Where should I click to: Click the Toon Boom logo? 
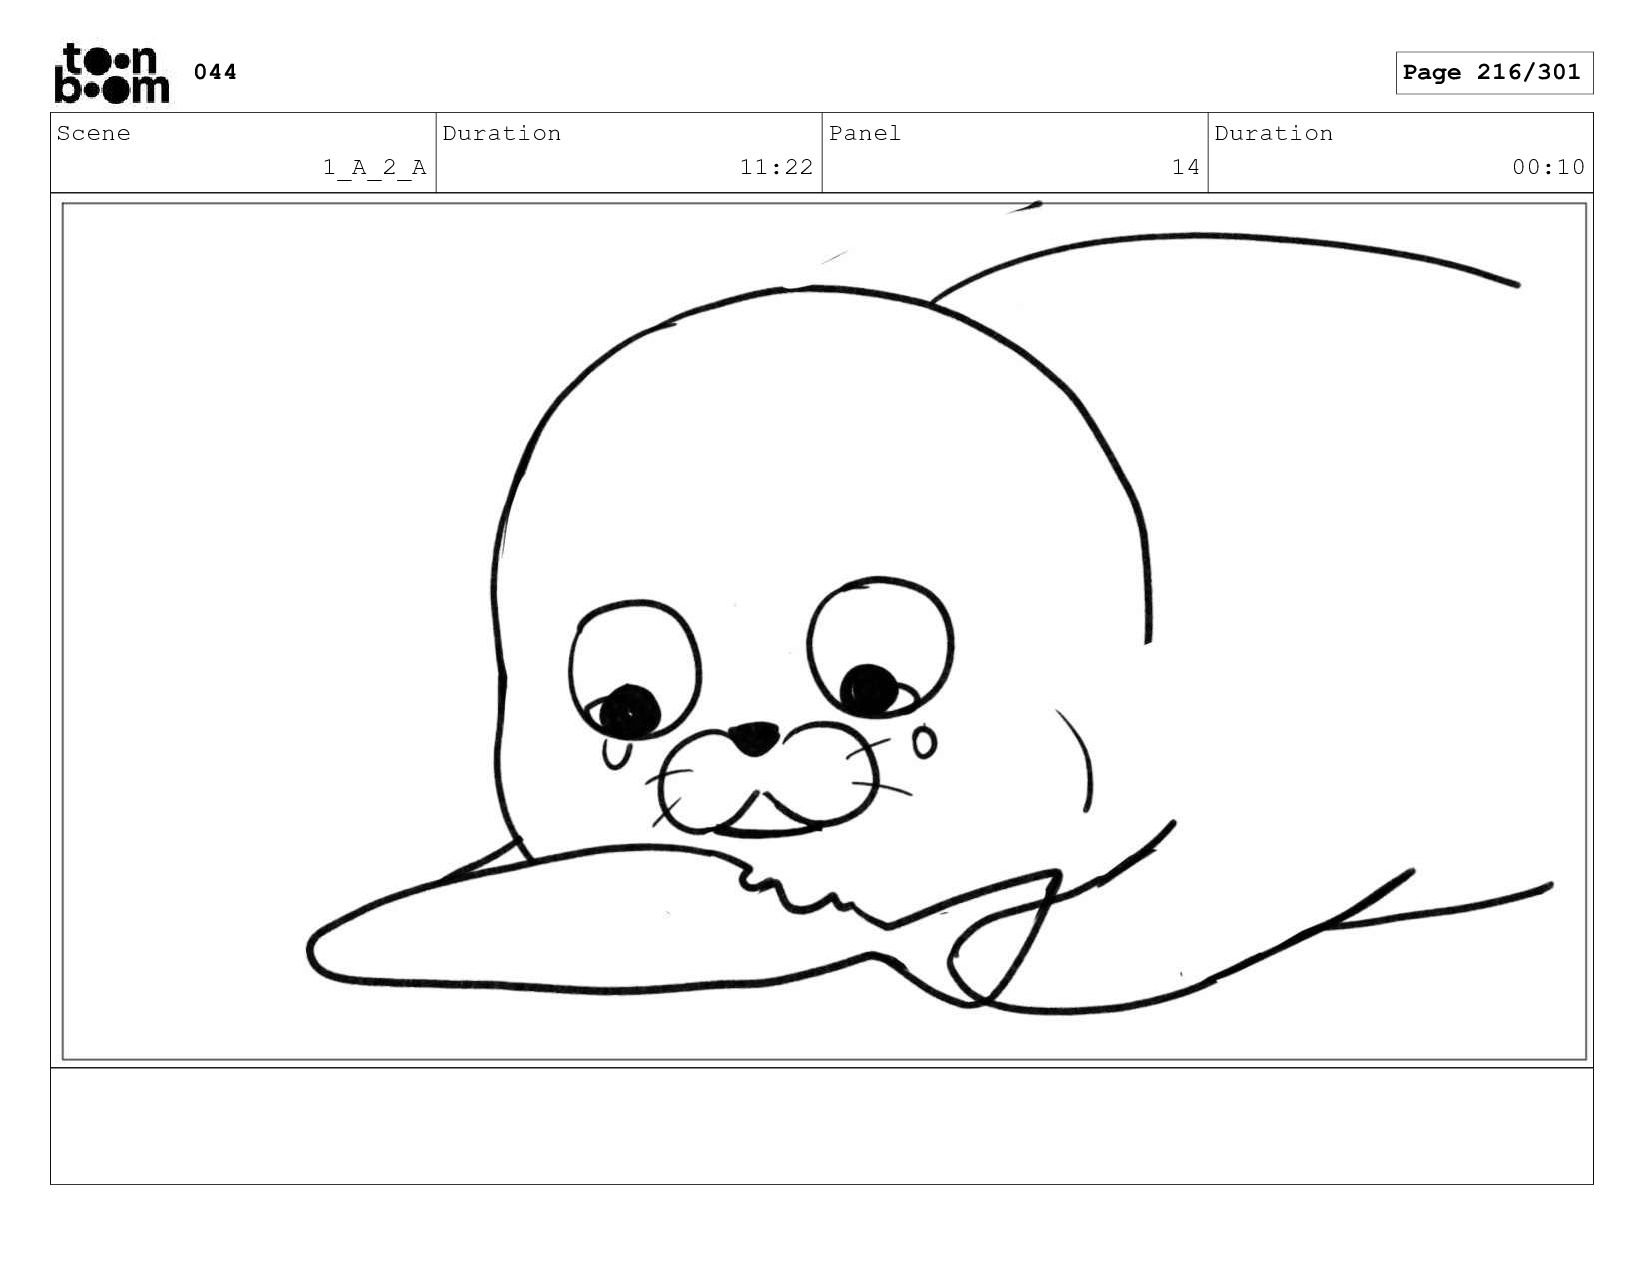(112, 73)
